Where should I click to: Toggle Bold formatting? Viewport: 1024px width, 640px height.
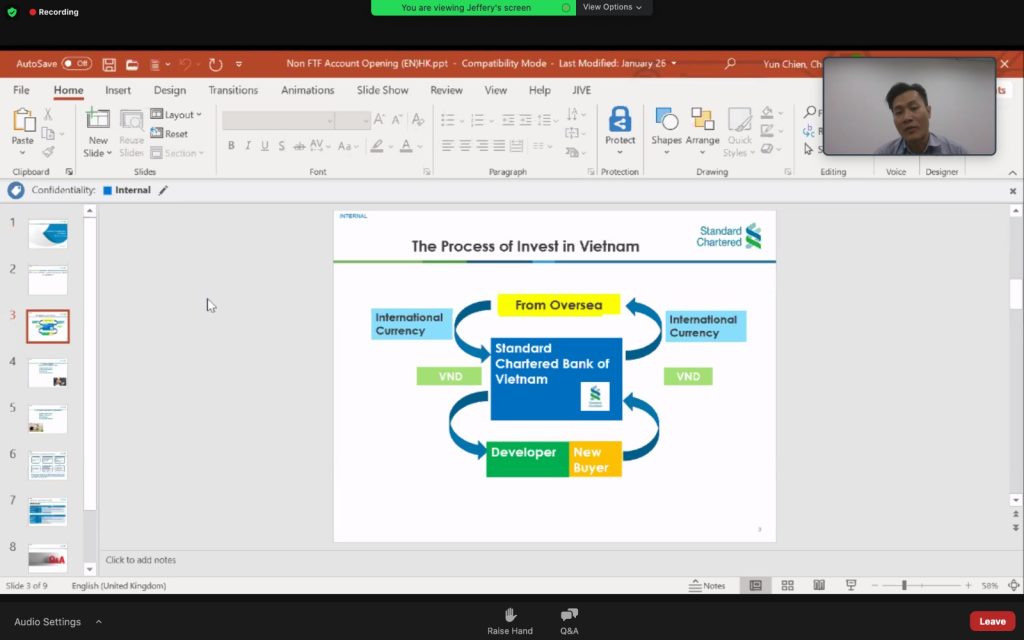tap(231, 146)
